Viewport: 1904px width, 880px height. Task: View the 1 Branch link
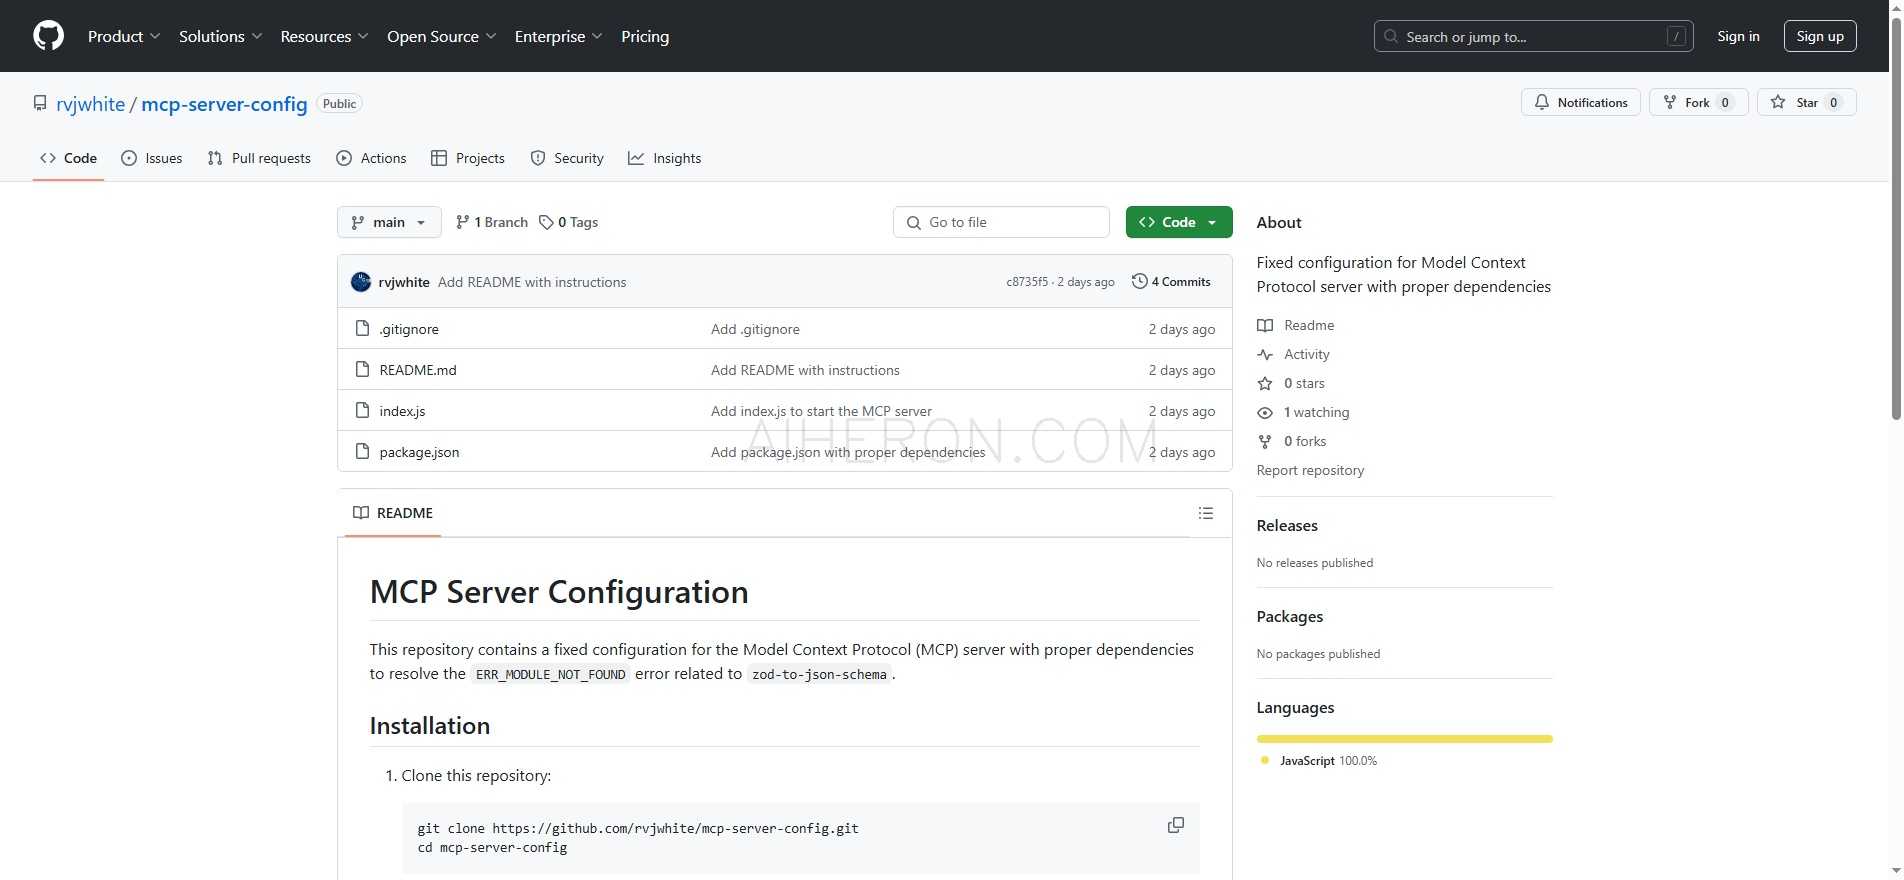pyautogui.click(x=491, y=222)
